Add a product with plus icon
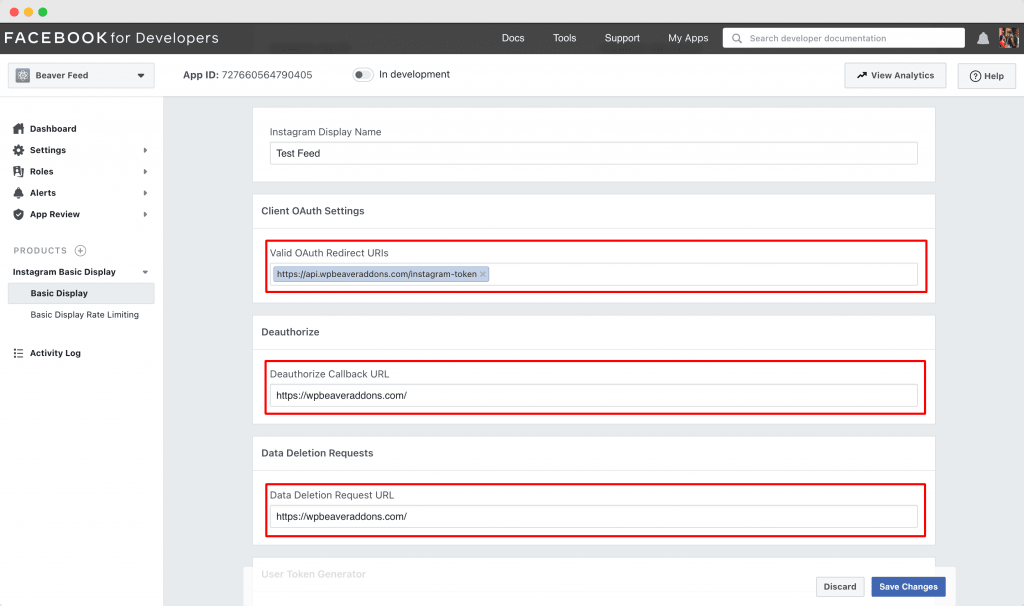The height and width of the screenshot is (606, 1024). pyautogui.click(x=80, y=251)
